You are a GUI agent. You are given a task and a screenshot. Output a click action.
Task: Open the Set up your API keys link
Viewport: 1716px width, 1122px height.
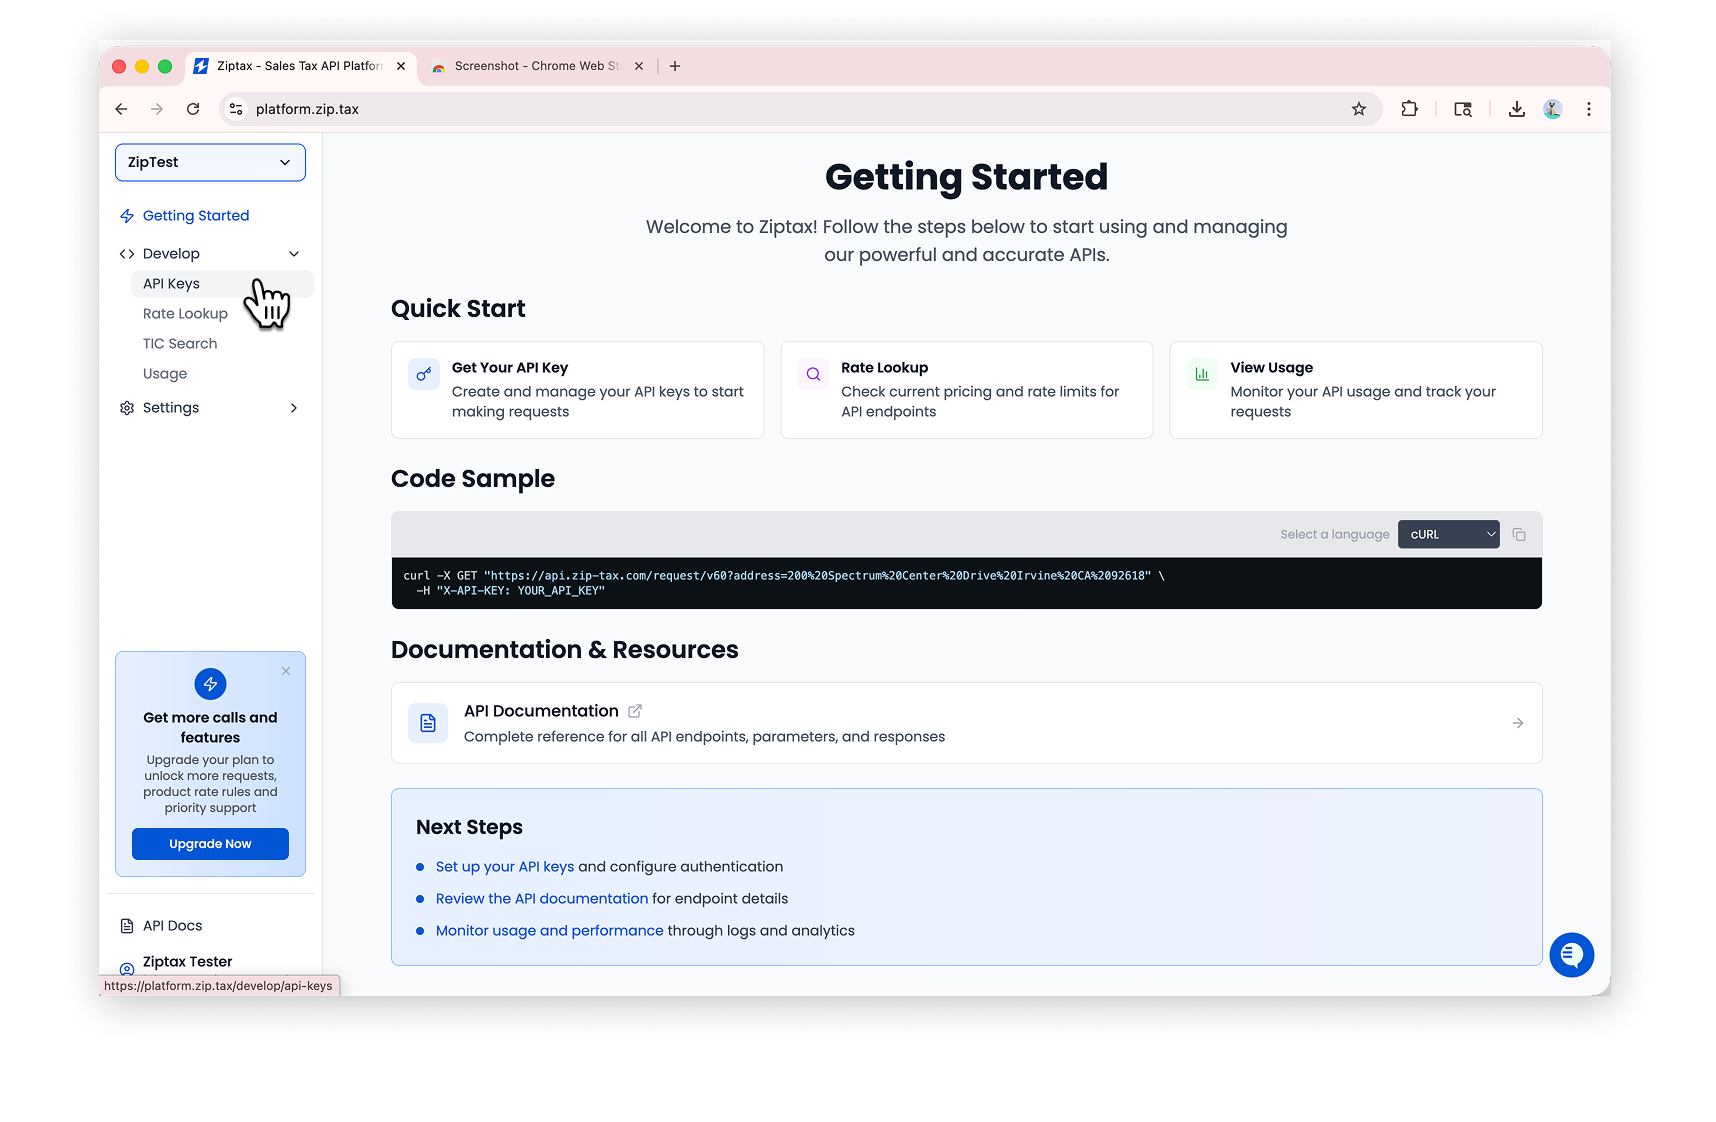coord(504,866)
